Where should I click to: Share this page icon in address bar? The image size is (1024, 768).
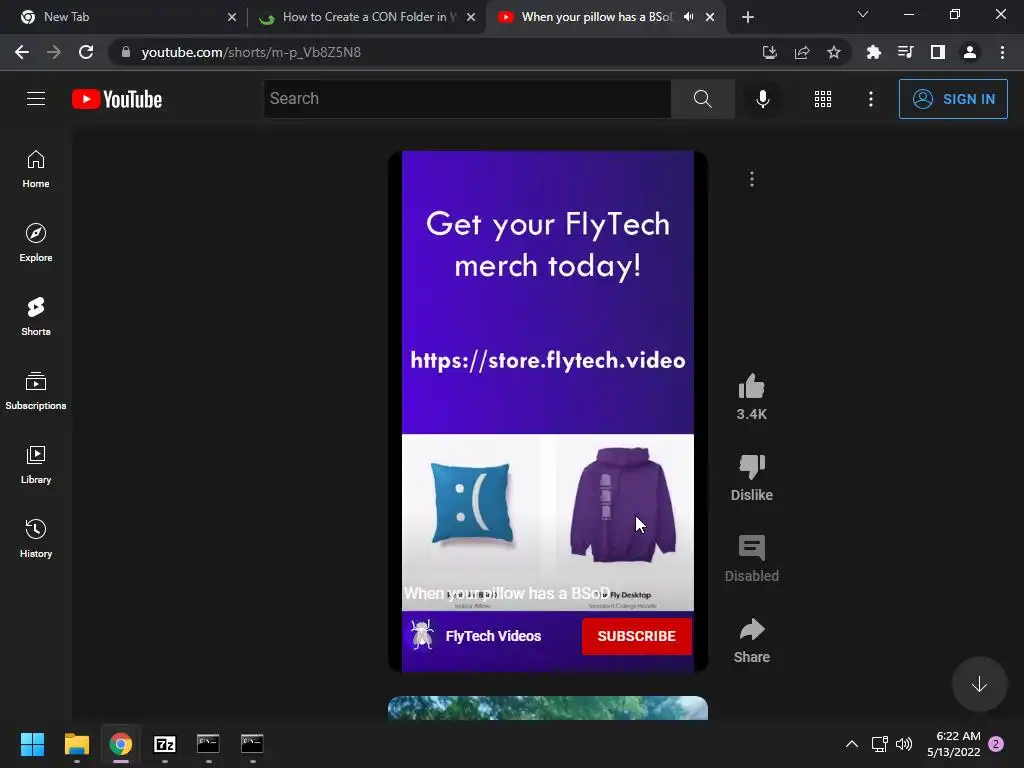(x=802, y=52)
